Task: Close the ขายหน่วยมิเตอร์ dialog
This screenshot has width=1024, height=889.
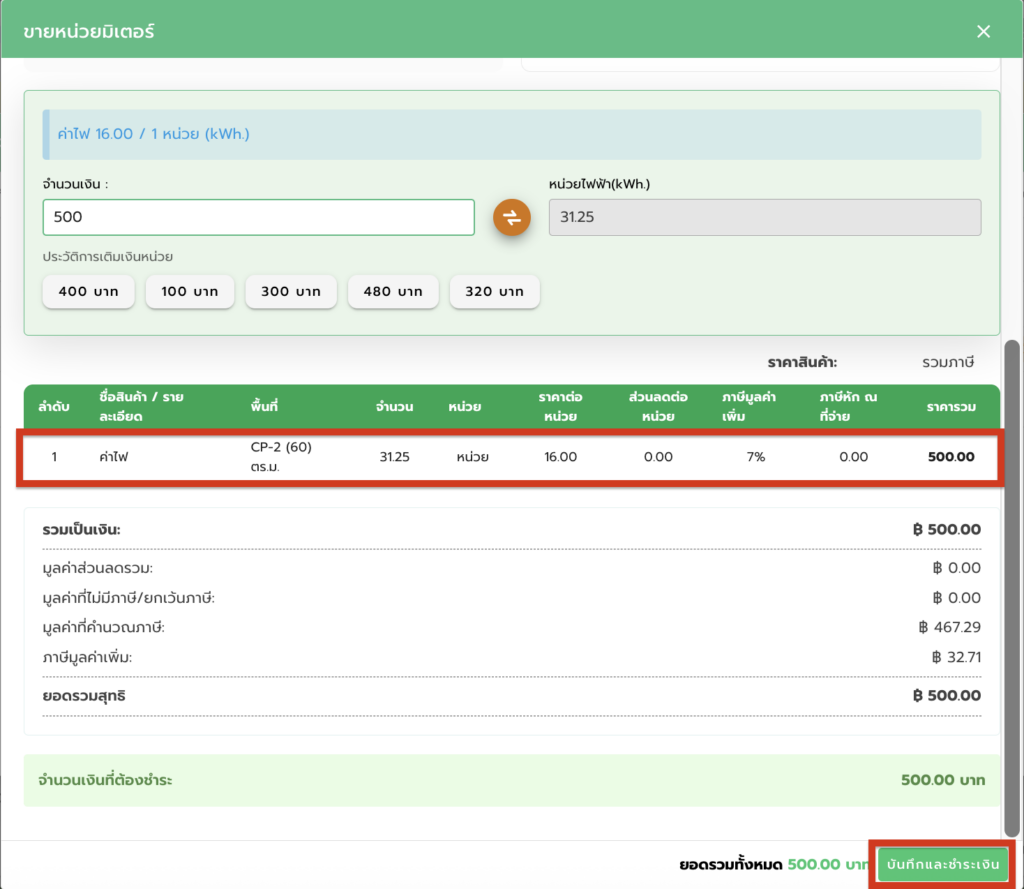Action: coord(983,31)
